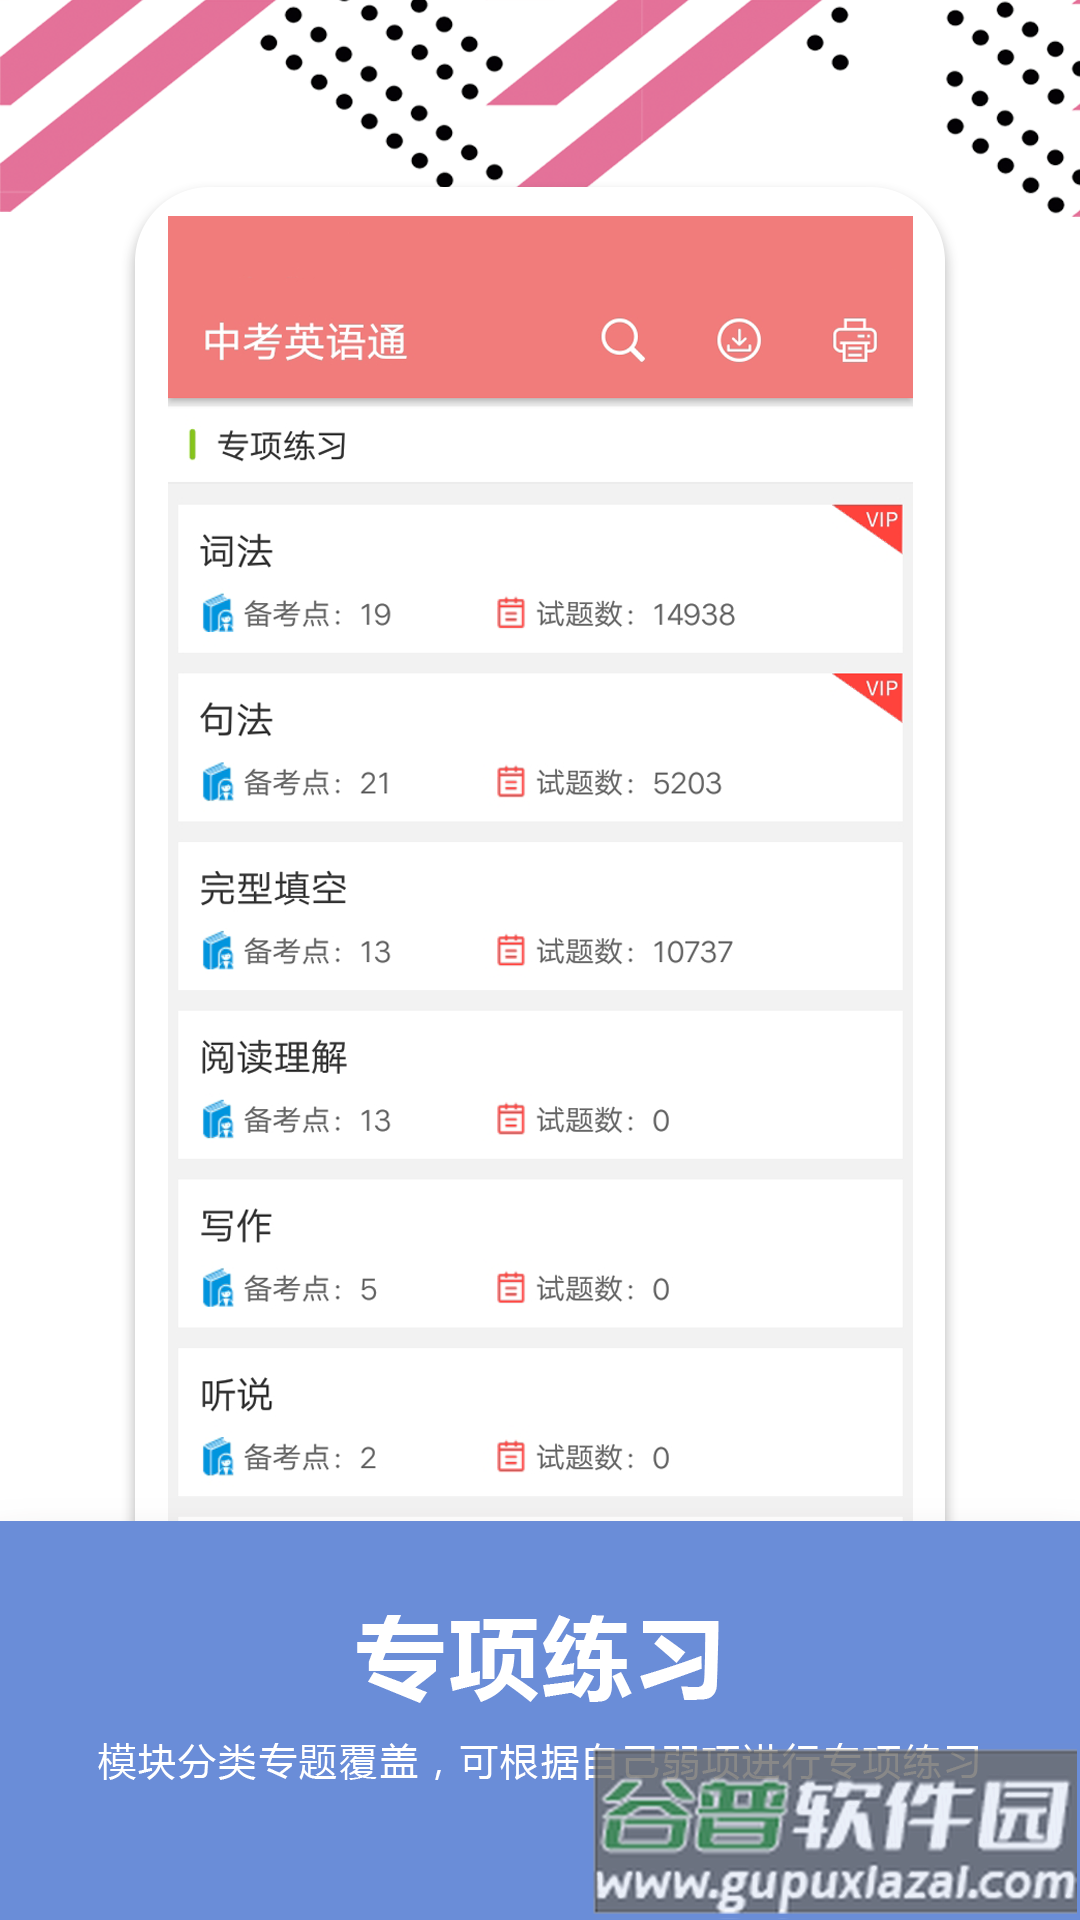This screenshot has width=1080, height=1920.
Task: Open the 词法 practice category
Action: [x=236, y=552]
